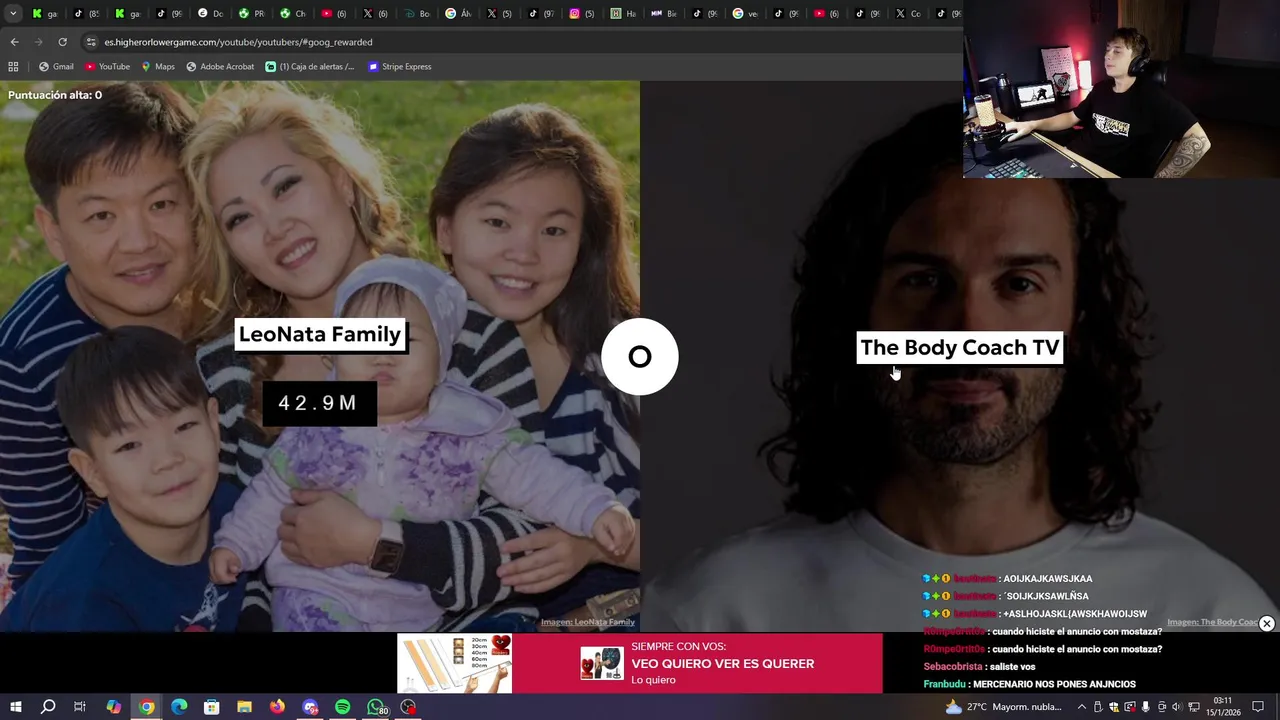This screenshot has width=1280, height=720.
Task: Select the LeoNata Family card
Action: click(x=320, y=356)
